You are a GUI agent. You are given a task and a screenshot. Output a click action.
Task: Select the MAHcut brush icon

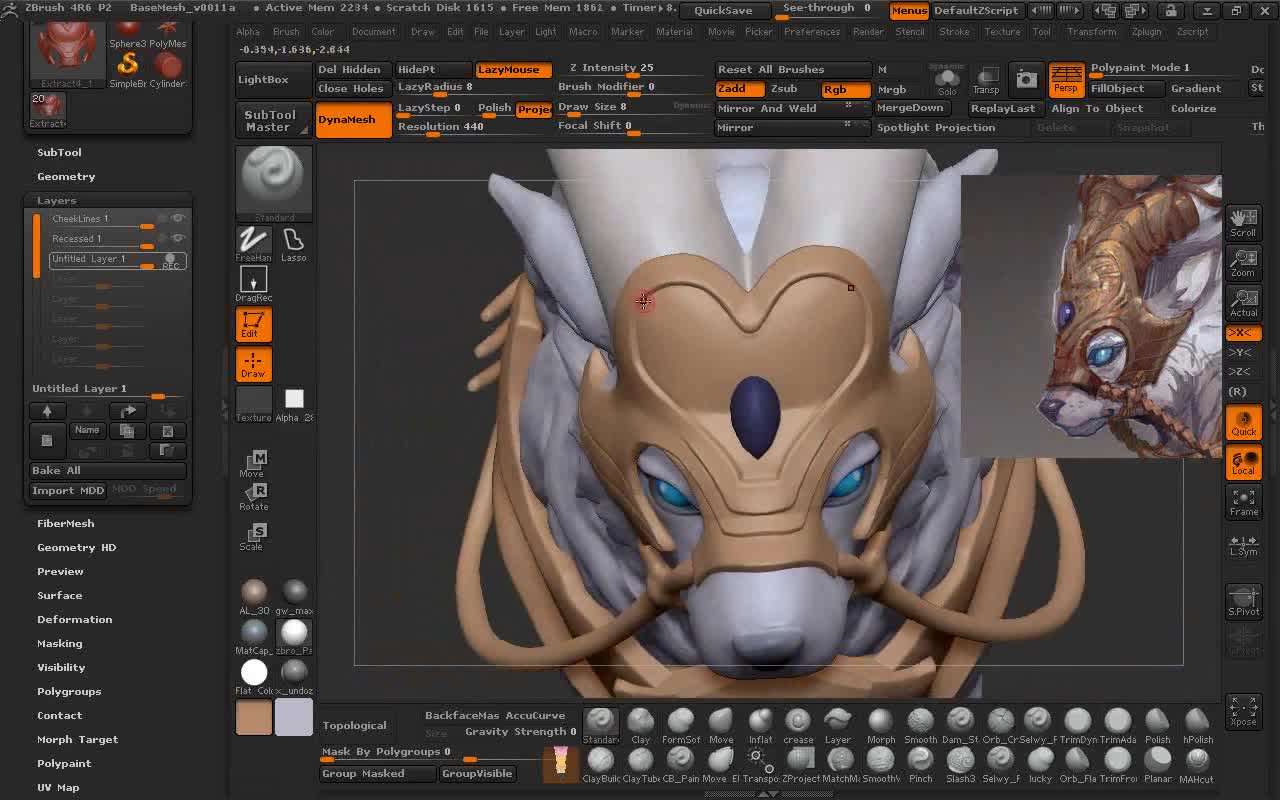1197,764
